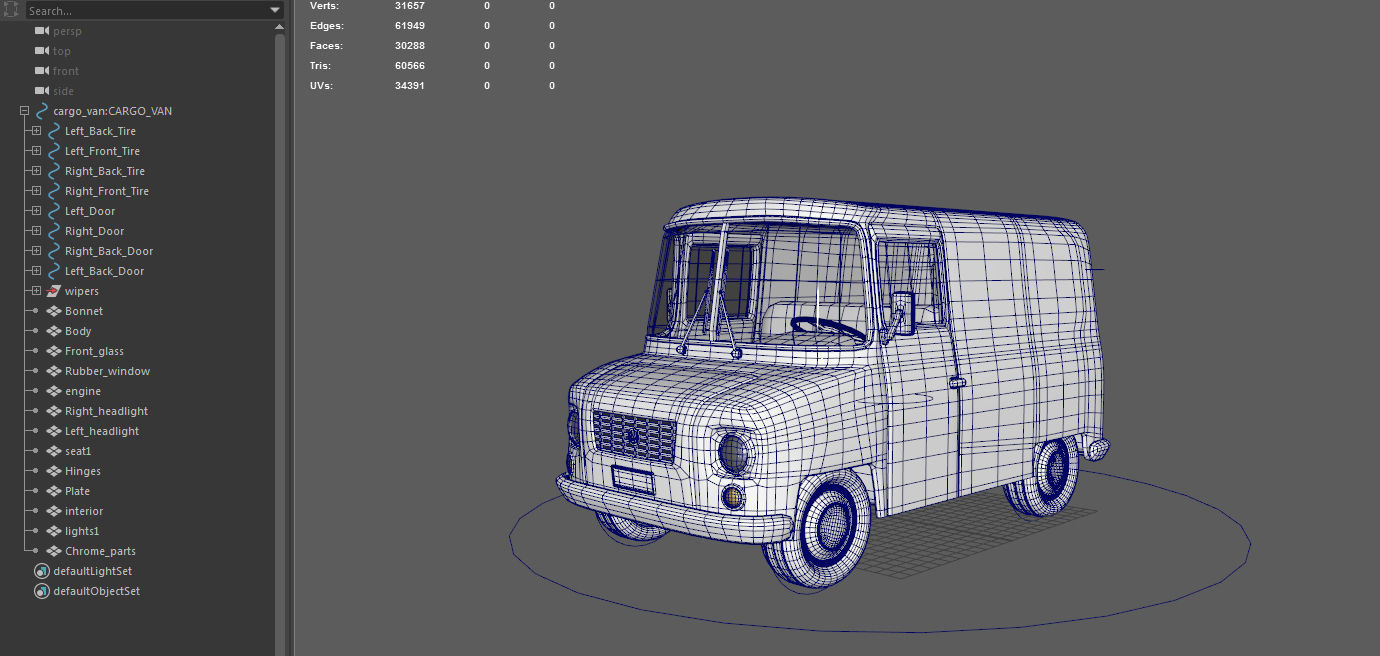
Task: Click the red set icon beside wipers
Action: [x=52, y=291]
